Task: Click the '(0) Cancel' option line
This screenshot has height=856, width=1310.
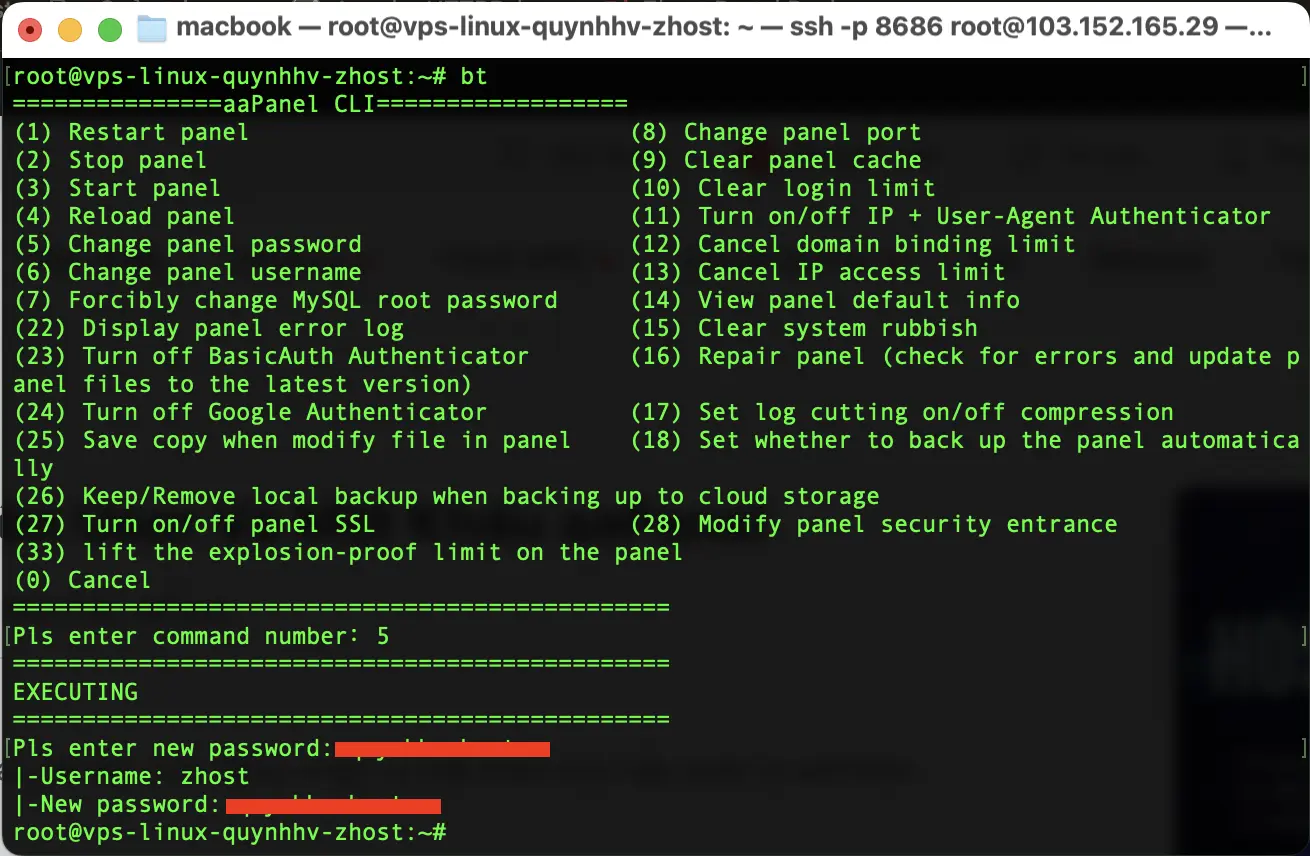Action: coord(82,581)
